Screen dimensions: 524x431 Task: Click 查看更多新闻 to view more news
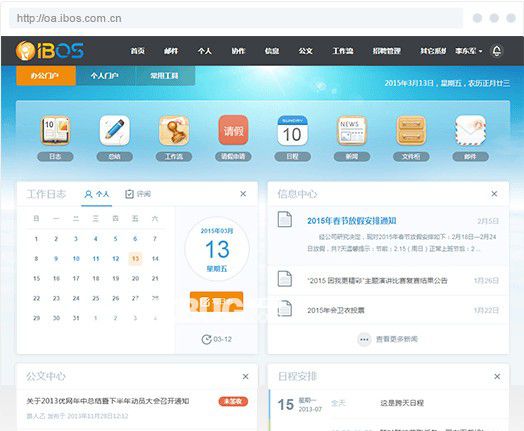tap(397, 339)
